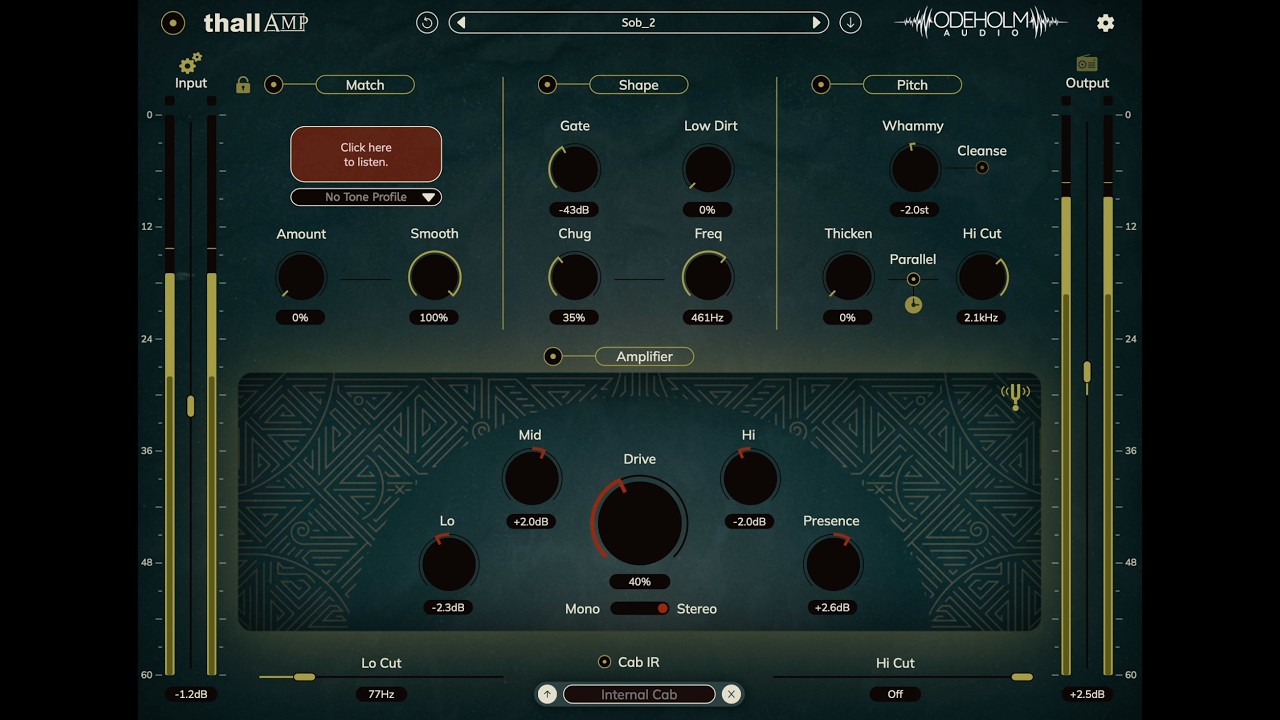The image size is (1280, 720).
Task: Click the Gate value -43dB field
Action: (574, 210)
